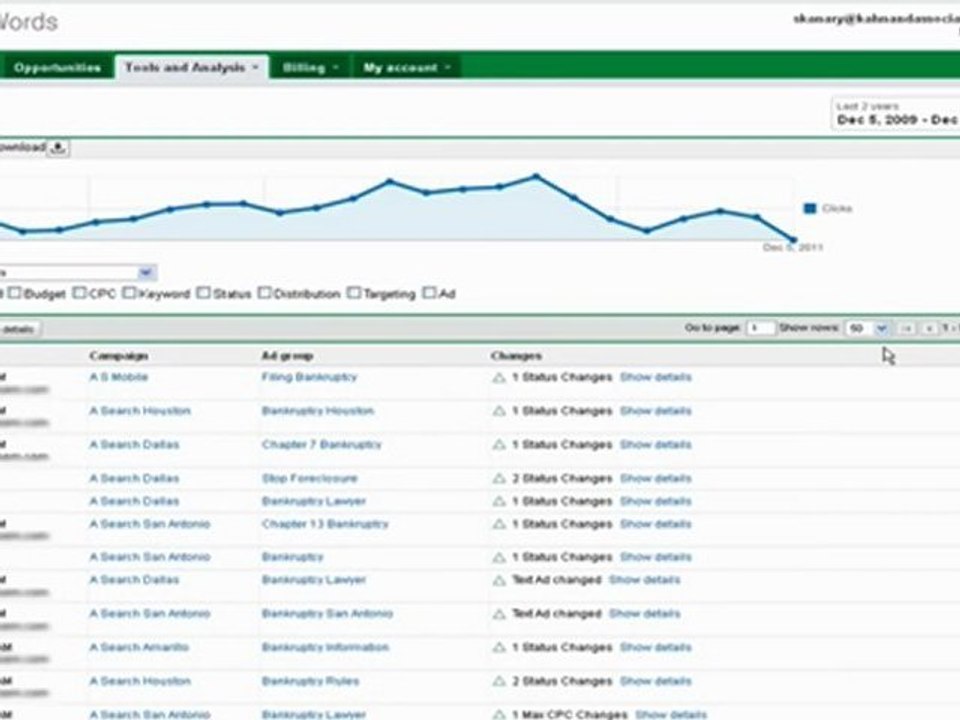Click triangle beside Dallas Bankruptcy Lawyer Text Ad changed
This screenshot has height=720, width=960.
click(499, 580)
